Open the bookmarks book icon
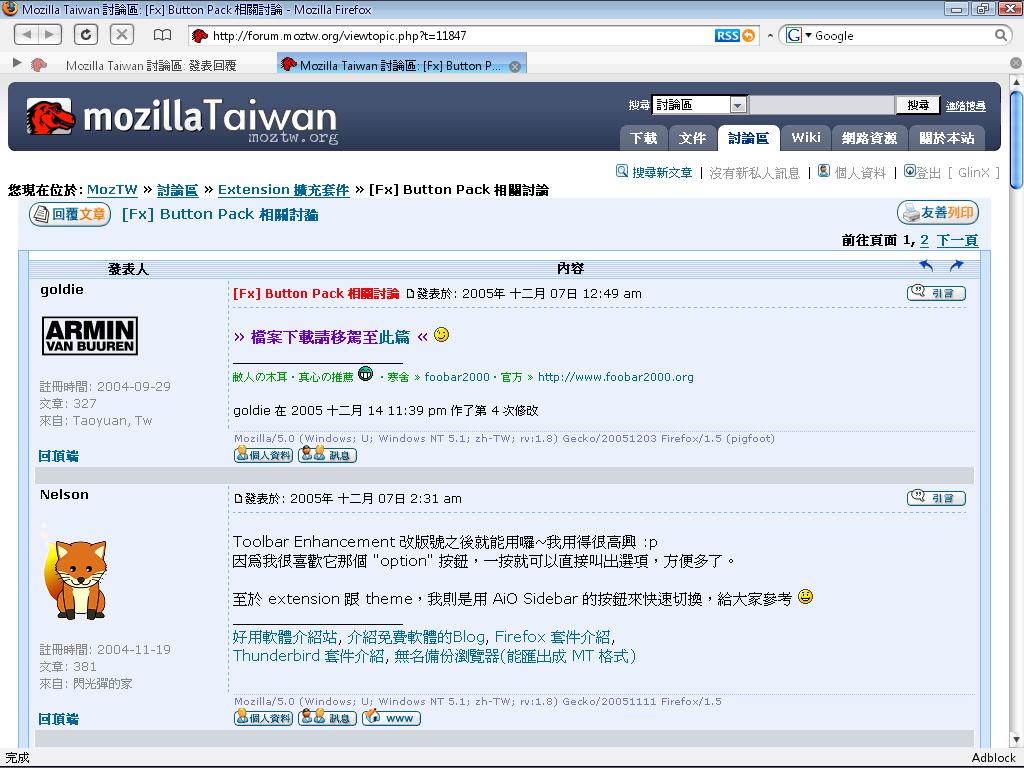The height and width of the screenshot is (768, 1024). click(162, 35)
